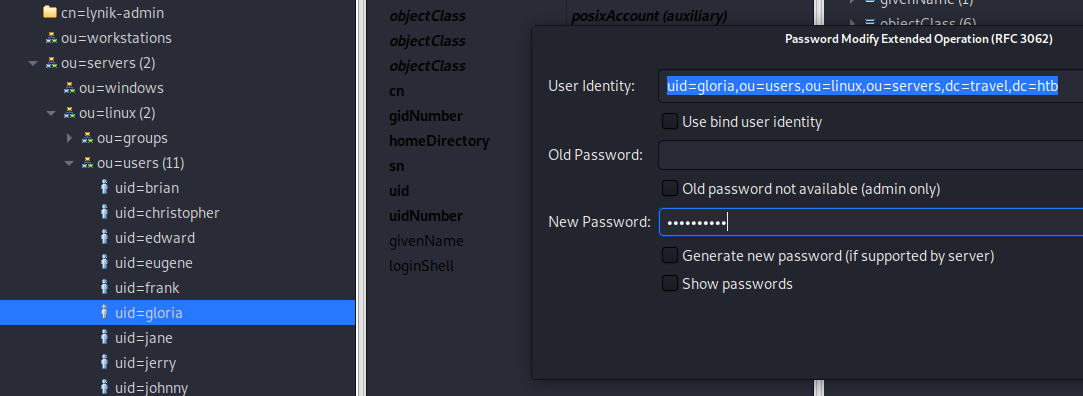The width and height of the screenshot is (1083, 396).
Task: Enable Use bind user identity checkbox
Action: pyautogui.click(x=669, y=122)
